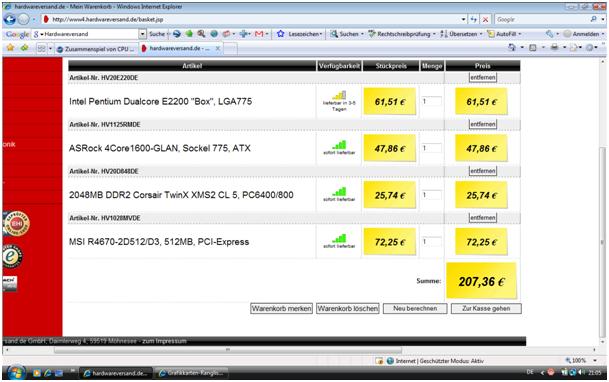Open Gmail icon in Google toolbar
Image resolution: width=609 pixels, height=382 pixels.
coord(259,34)
